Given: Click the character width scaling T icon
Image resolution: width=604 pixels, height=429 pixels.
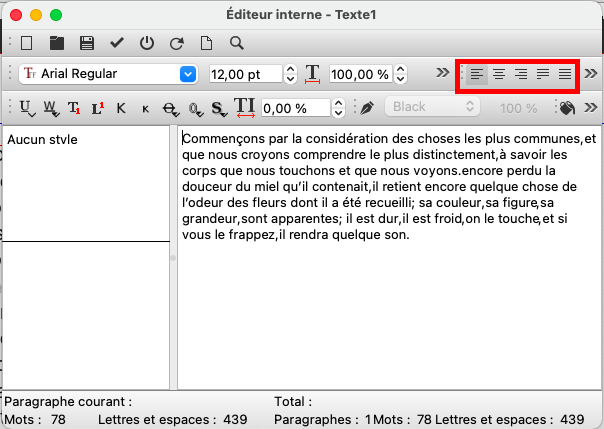Looking at the screenshot, I should 312,74.
